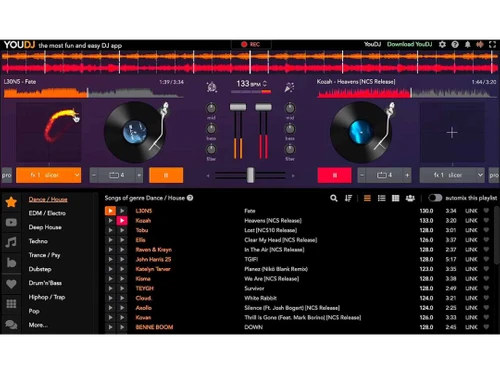500x375 pixels.
Task: Open the YouDJ link in top bar
Action: point(372,44)
